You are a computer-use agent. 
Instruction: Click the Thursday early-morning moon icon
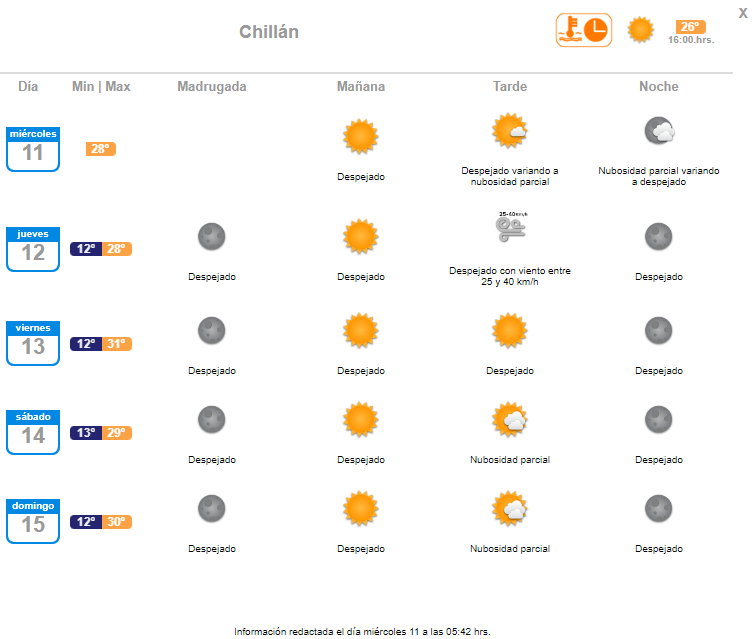point(212,237)
